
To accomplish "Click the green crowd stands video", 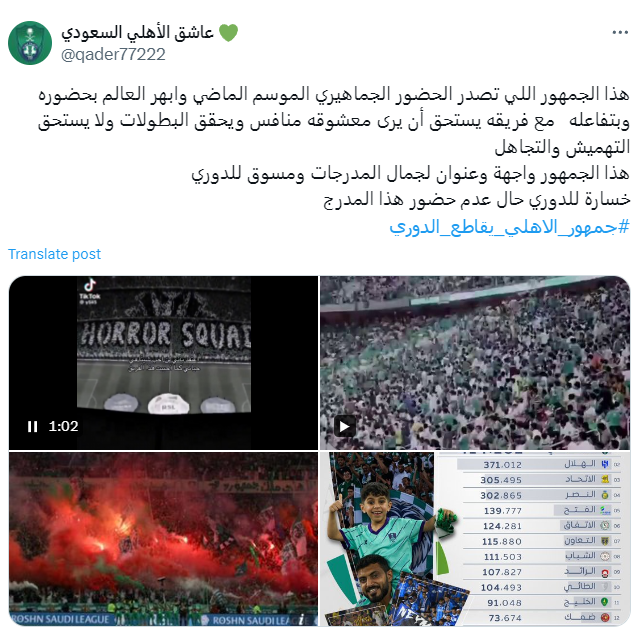I will pos(475,363).
